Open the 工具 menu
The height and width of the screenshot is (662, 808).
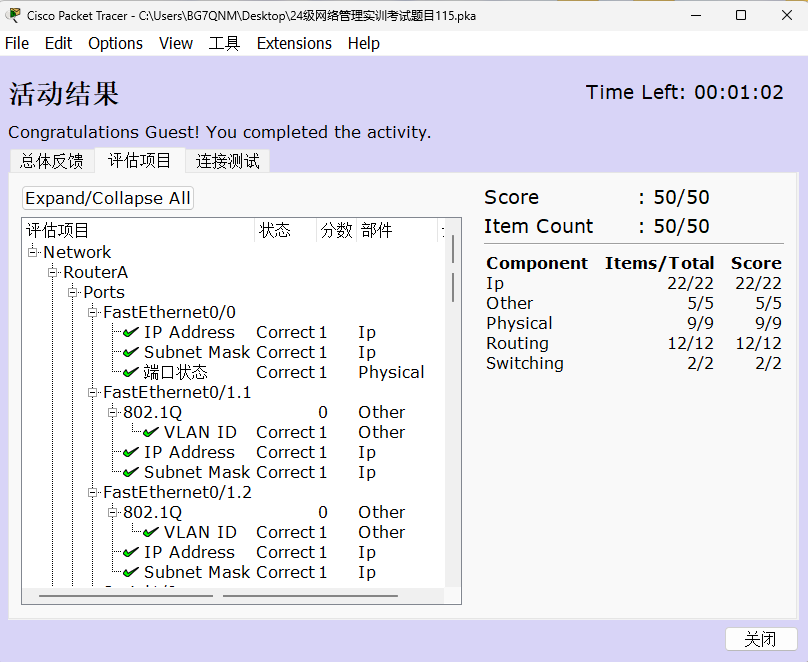pos(224,43)
